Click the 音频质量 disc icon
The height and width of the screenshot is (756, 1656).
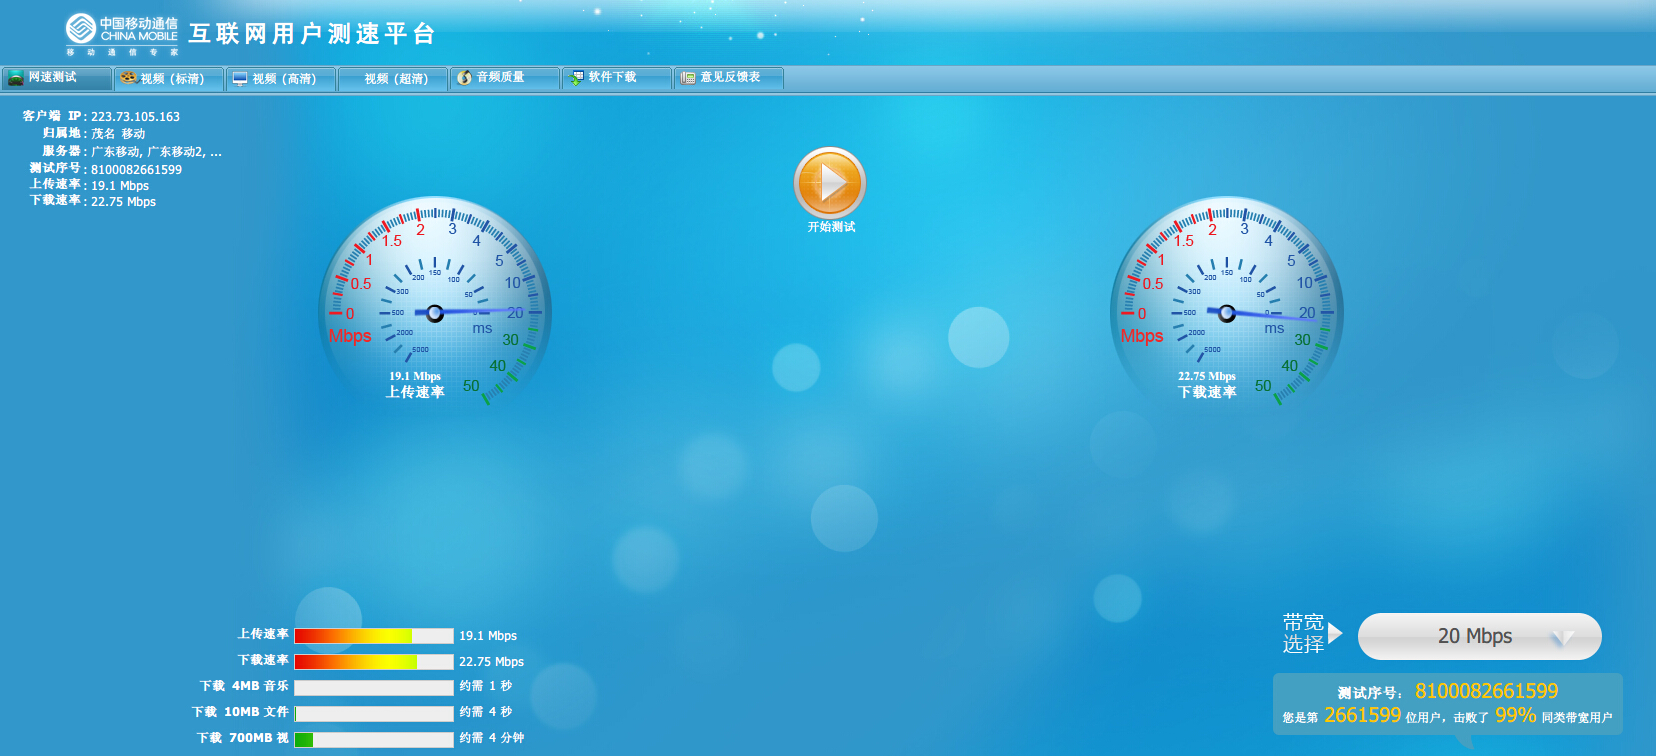click(464, 78)
